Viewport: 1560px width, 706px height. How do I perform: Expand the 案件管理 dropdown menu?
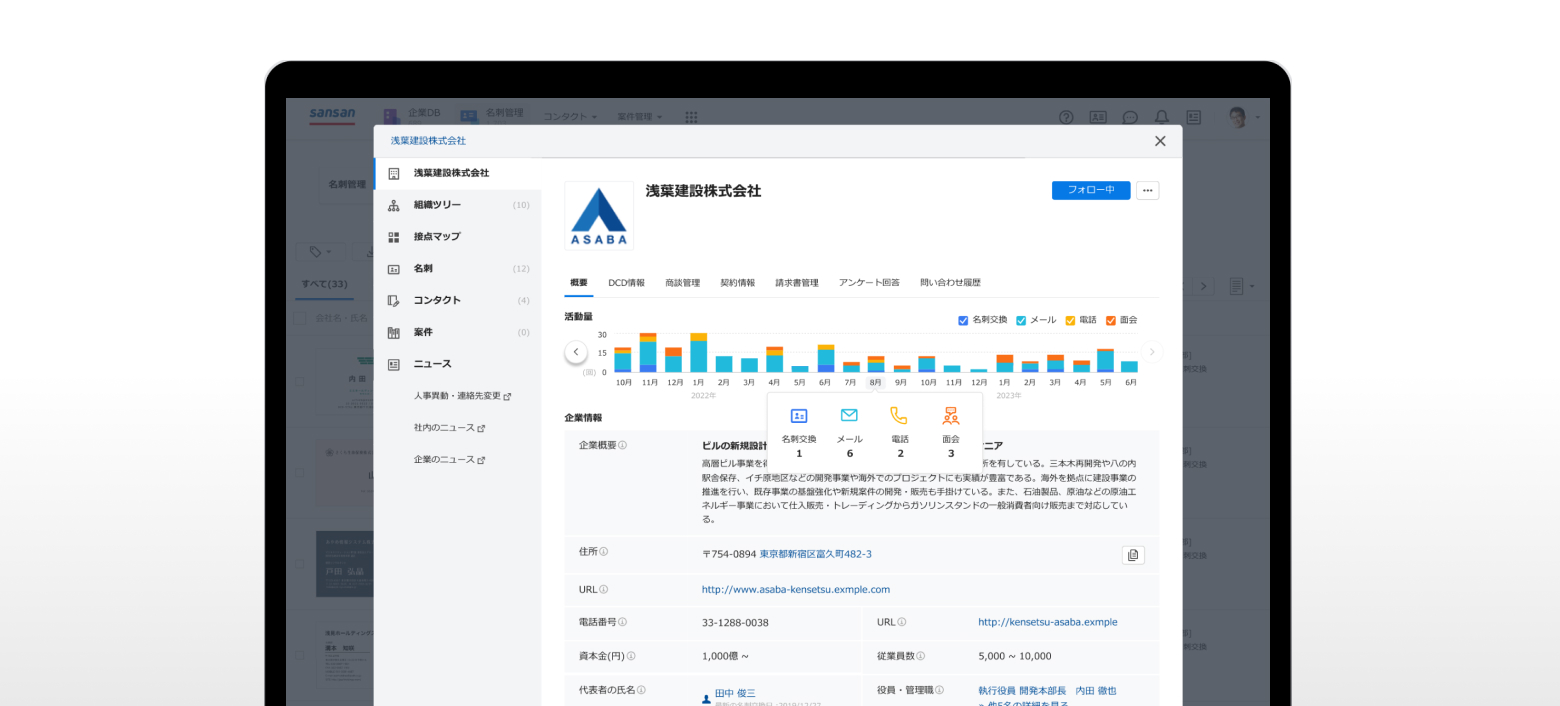click(640, 117)
